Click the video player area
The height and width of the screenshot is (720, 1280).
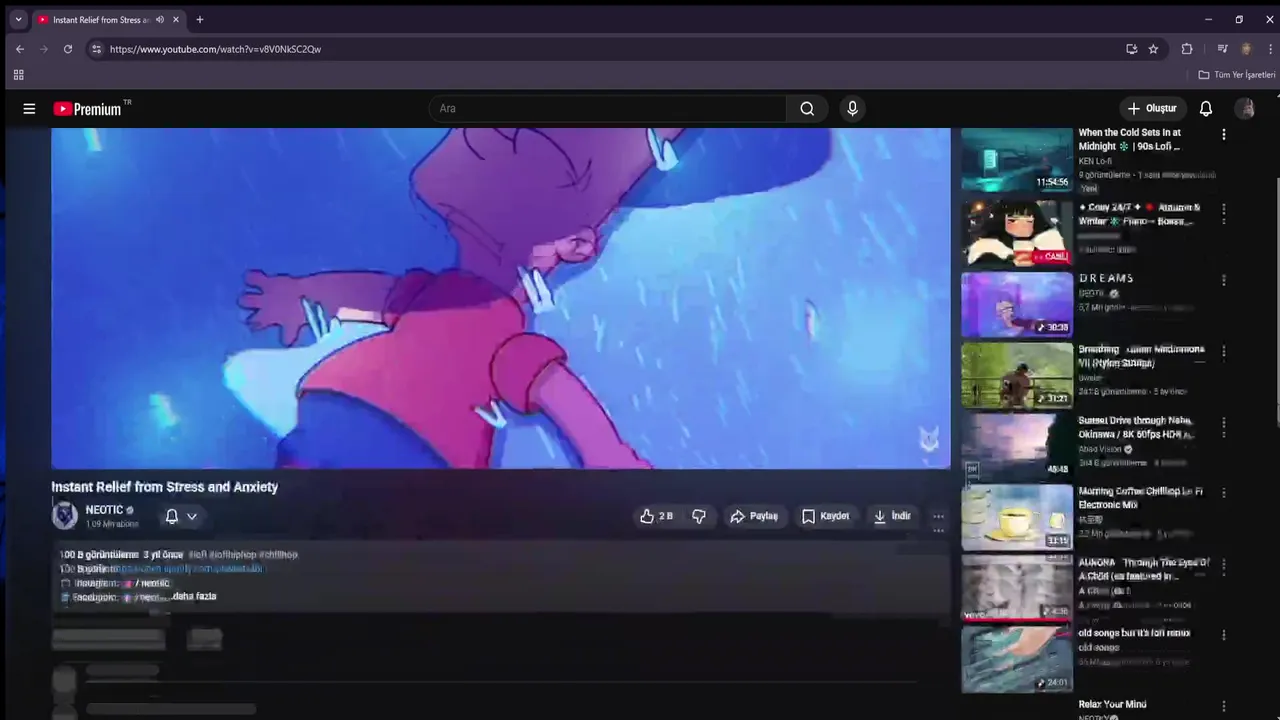pos(501,298)
